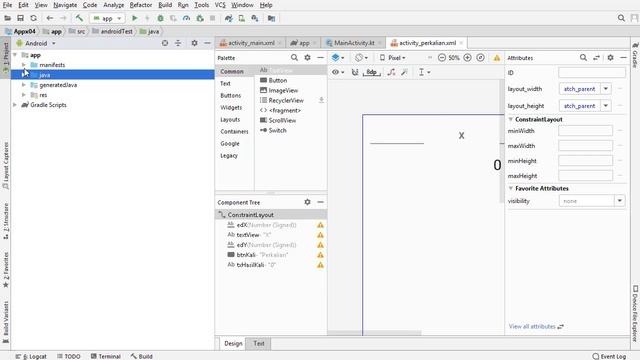Image resolution: width=640 pixels, height=360 pixels.
Task: Open the design surface layers dropdown
Action: [x=338, y=58]
